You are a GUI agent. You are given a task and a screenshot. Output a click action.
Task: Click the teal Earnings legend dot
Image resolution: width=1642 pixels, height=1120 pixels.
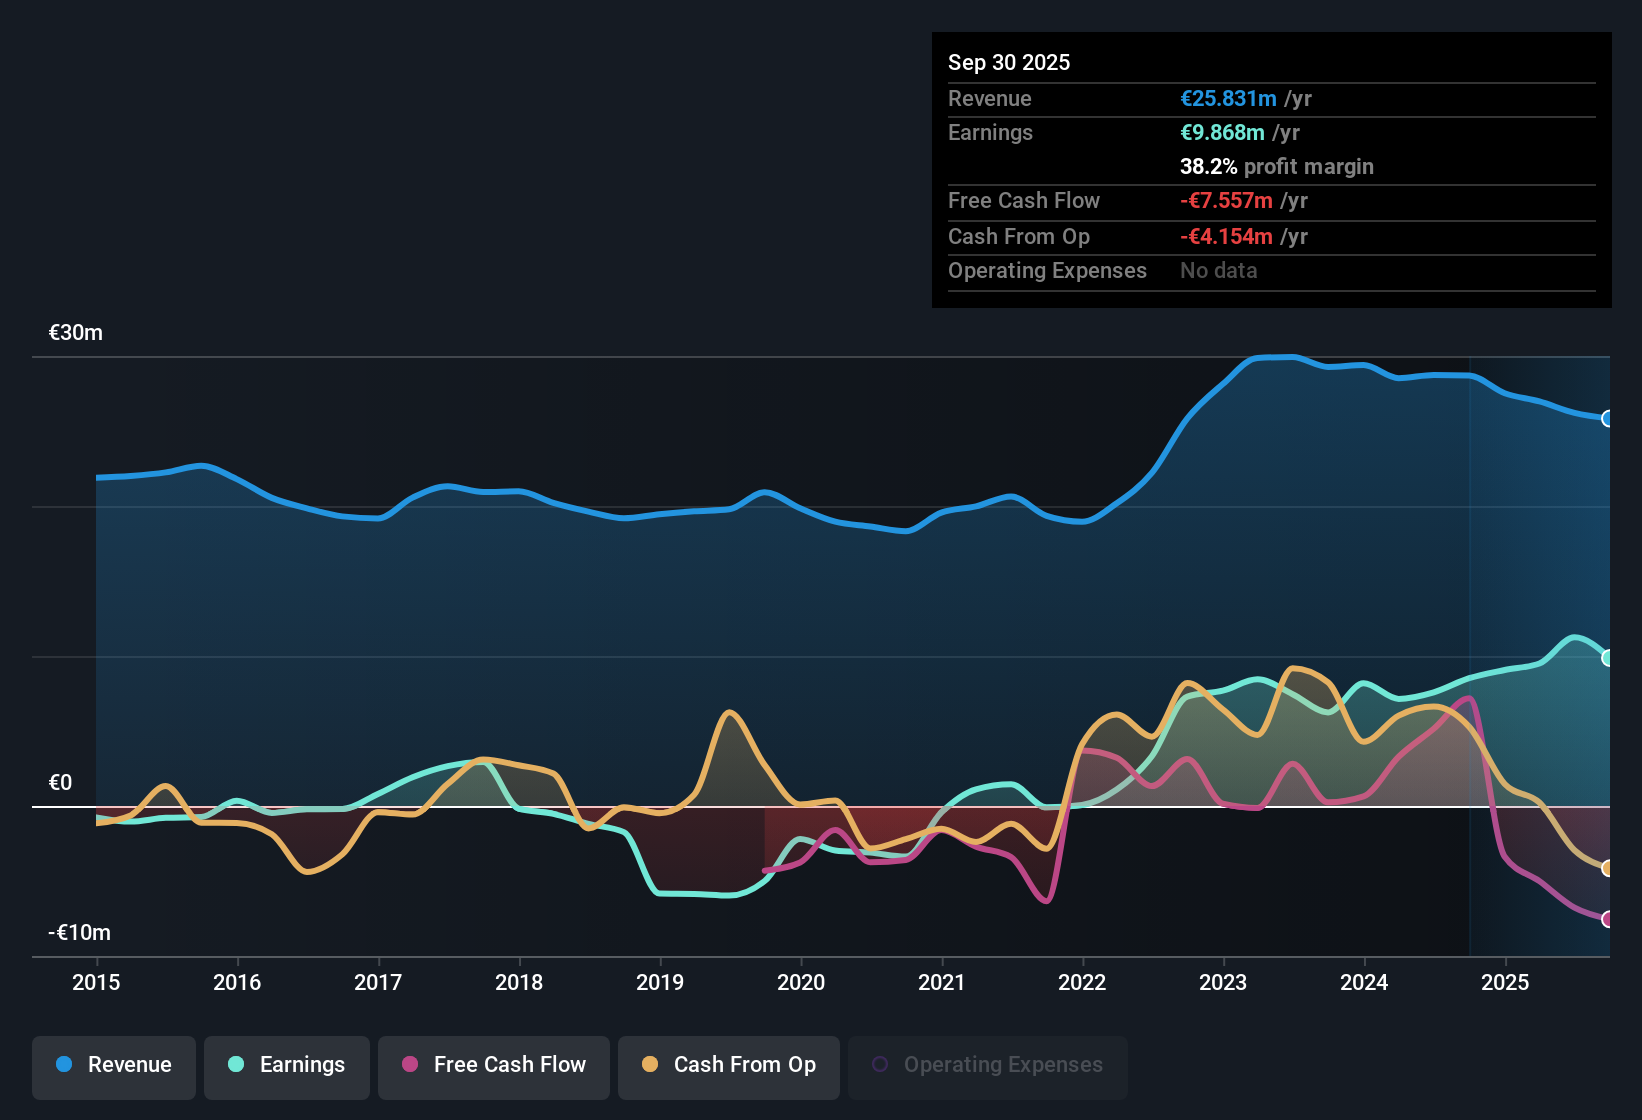point(236,1065)
